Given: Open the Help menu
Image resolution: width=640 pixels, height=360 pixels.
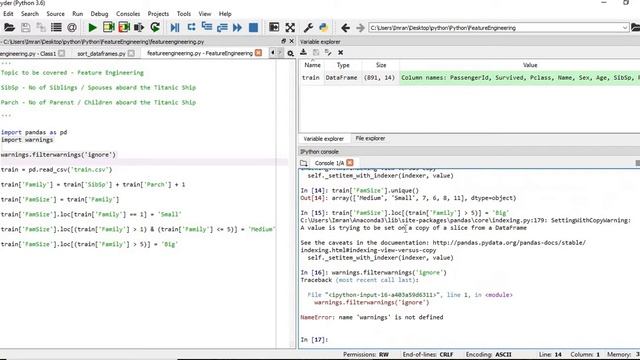Looking at the screenshot, I should [225, 14].
